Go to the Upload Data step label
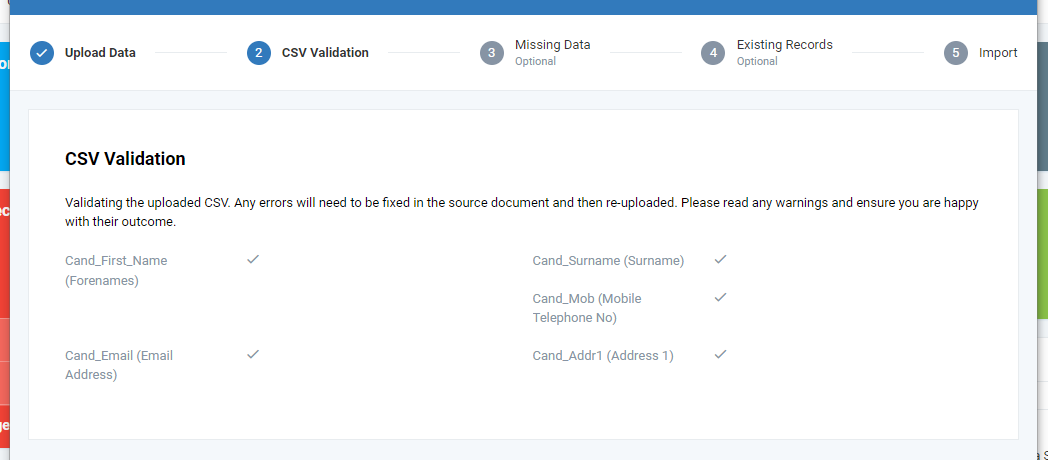This screenshot has height=460, width=1048. (100, 53)
